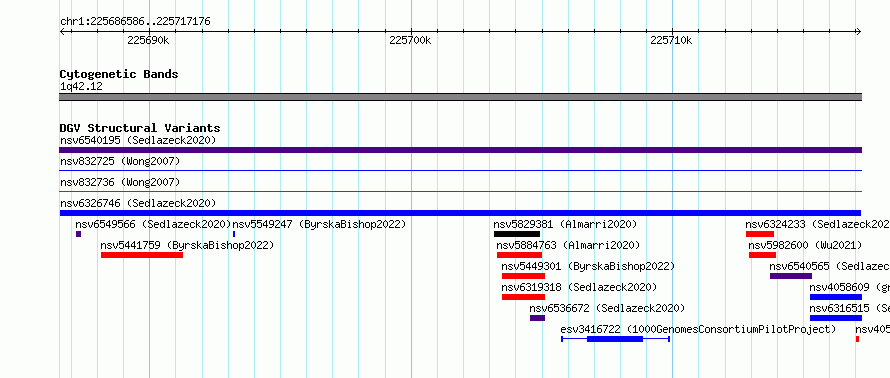The width and height of the screenshot is (890, 378).
Task: Click the nsv6316515 blue variant bar
Action: [836, 318]
